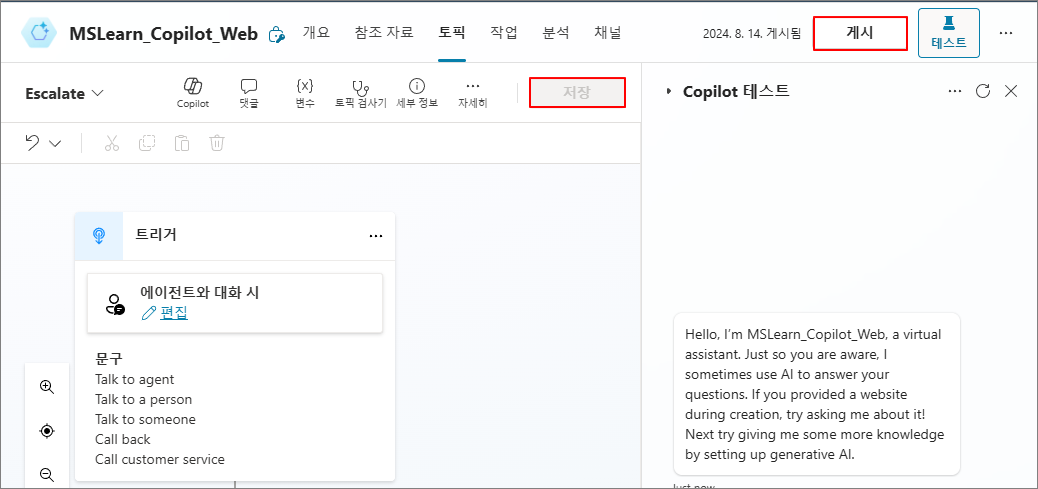Screen dimensions: 1038x489
Task: Click the 문구 phrases label
Action: tap(109, 359)
